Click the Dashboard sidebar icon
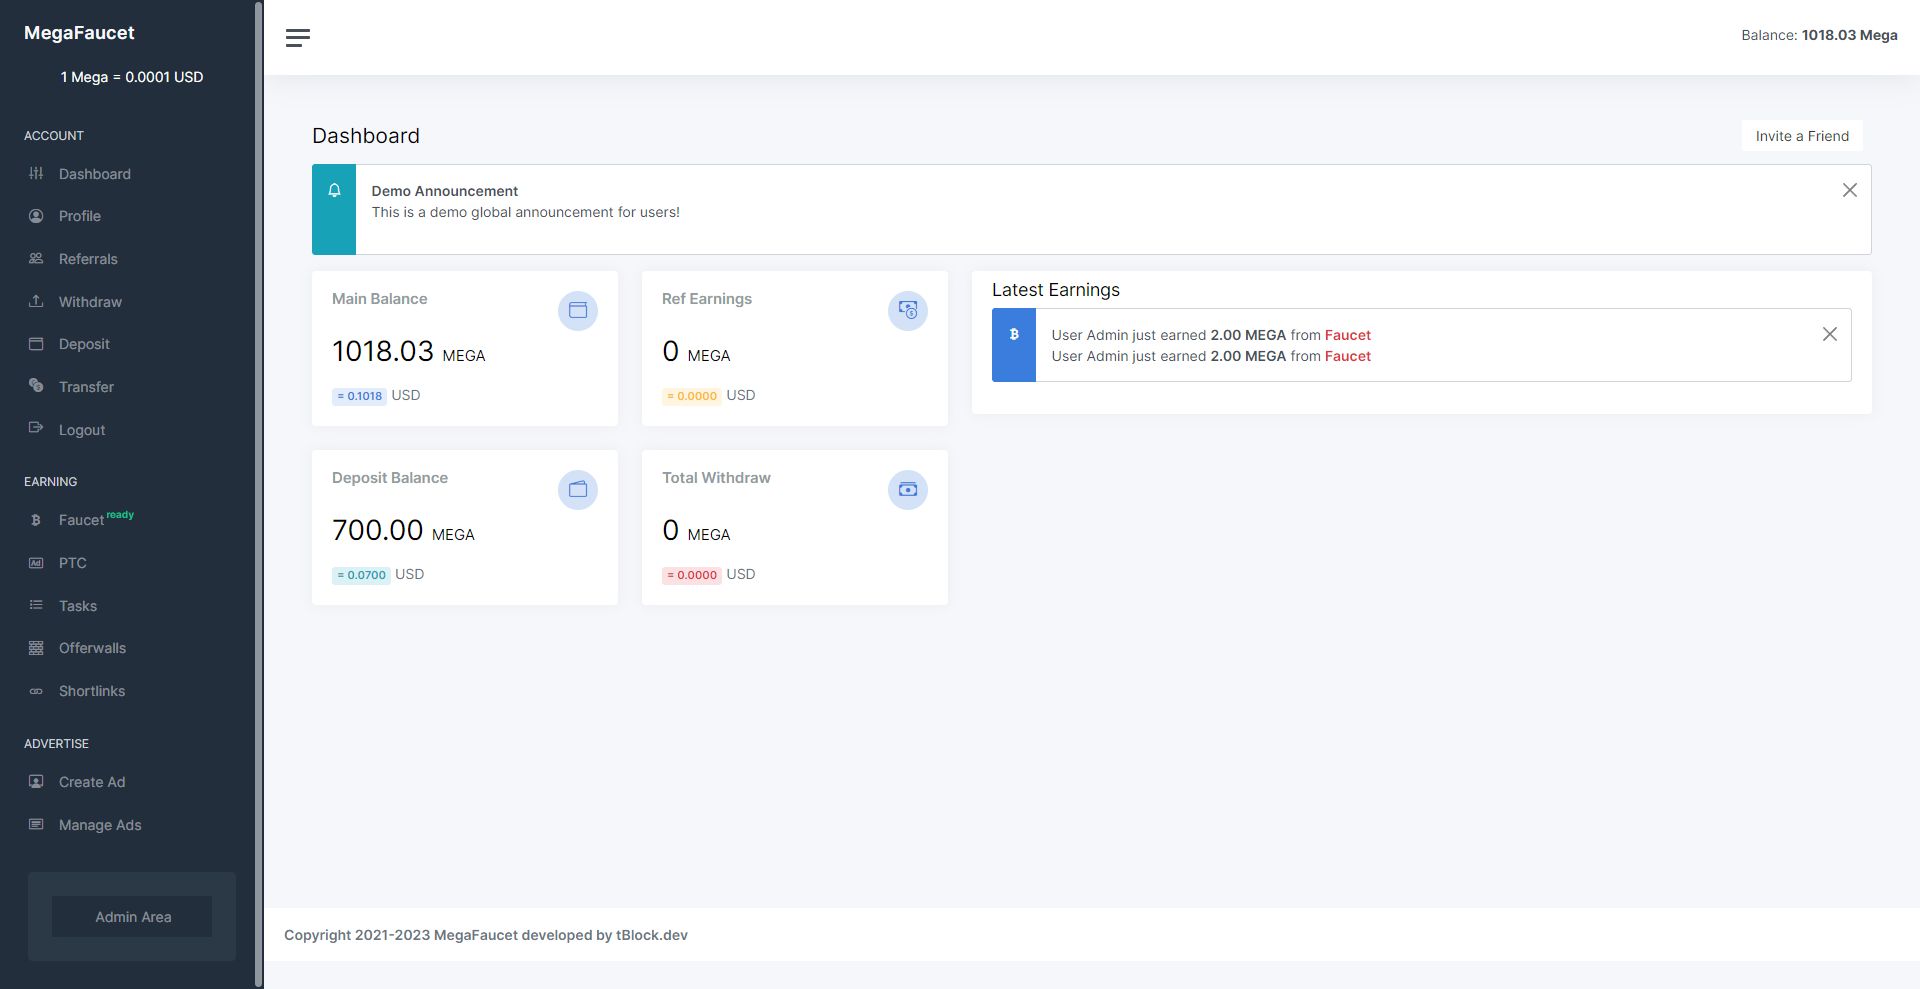 tap(36, 174)
